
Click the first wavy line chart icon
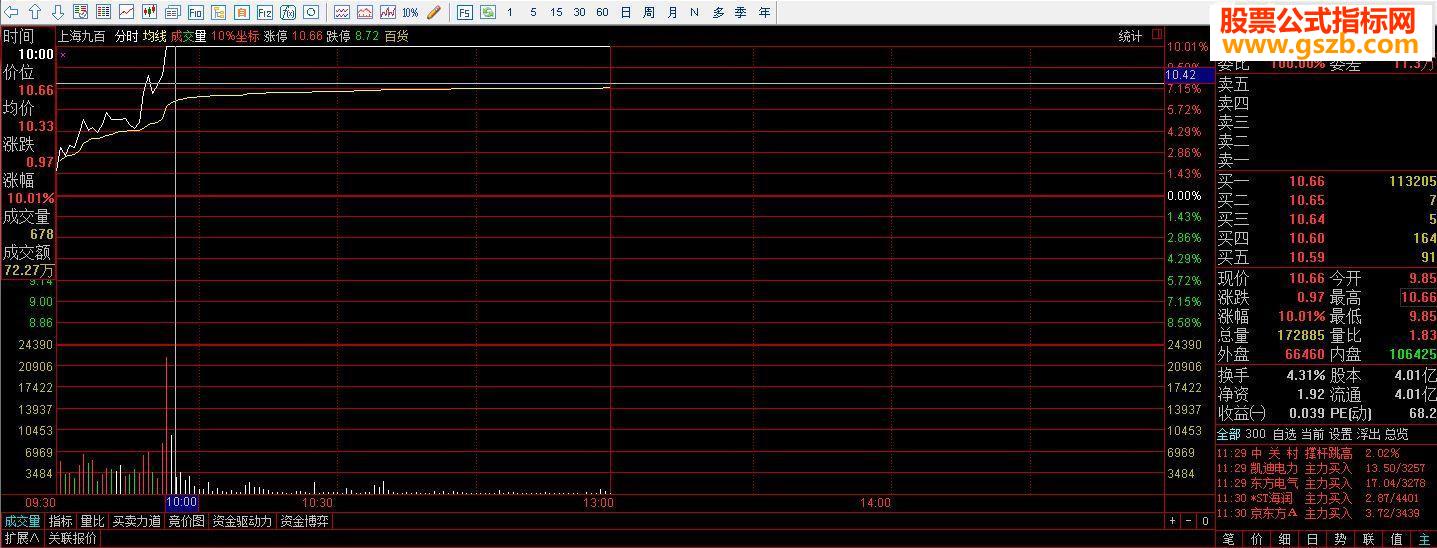[342, 12]
